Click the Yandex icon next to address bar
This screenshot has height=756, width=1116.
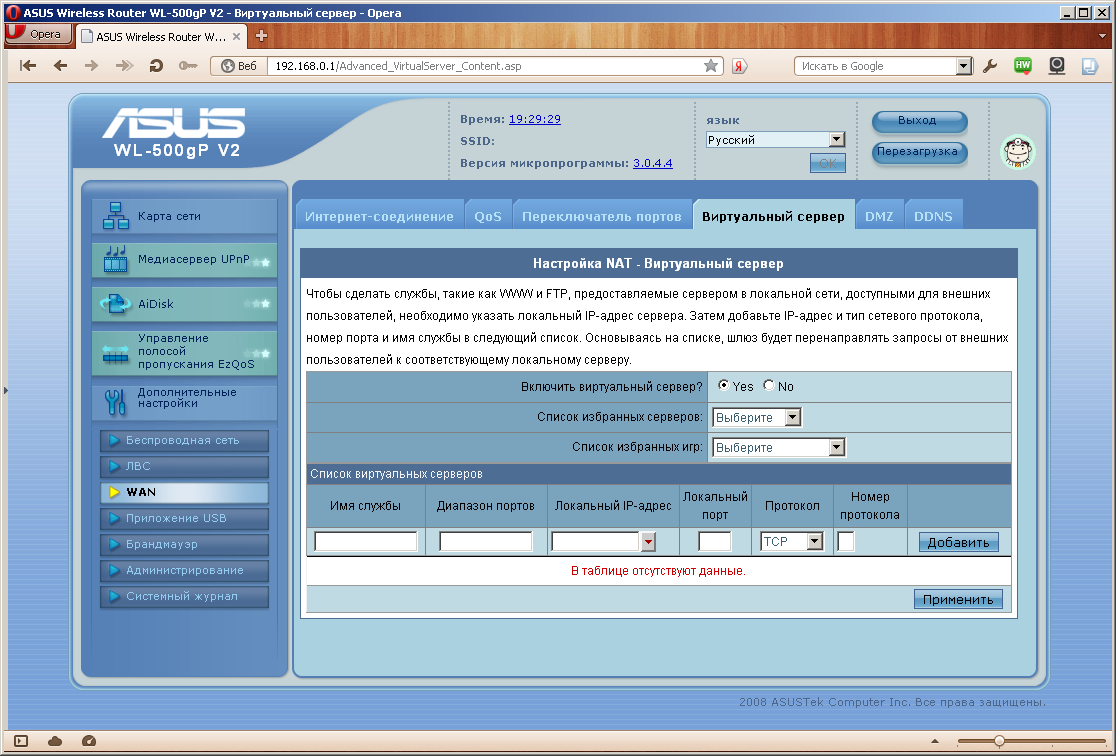pyautogui.click(x=739, y=66)
